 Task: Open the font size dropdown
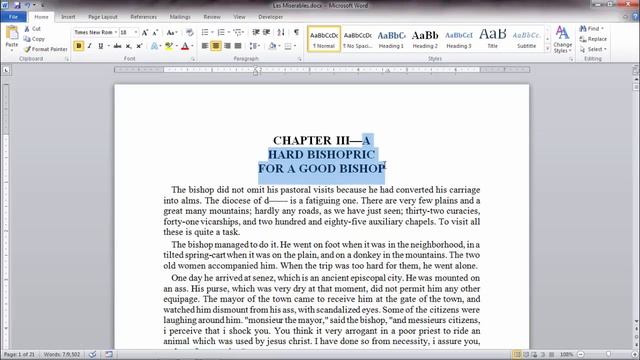136,32
